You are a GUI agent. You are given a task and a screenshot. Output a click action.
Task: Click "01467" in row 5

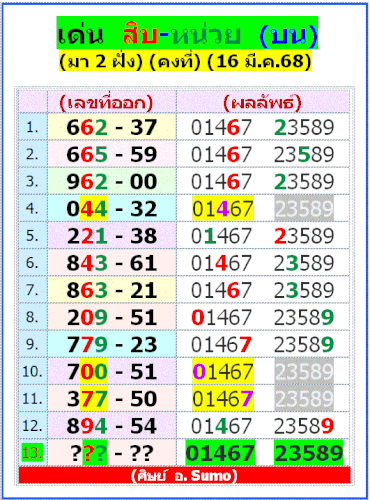(x=221, y=236)
